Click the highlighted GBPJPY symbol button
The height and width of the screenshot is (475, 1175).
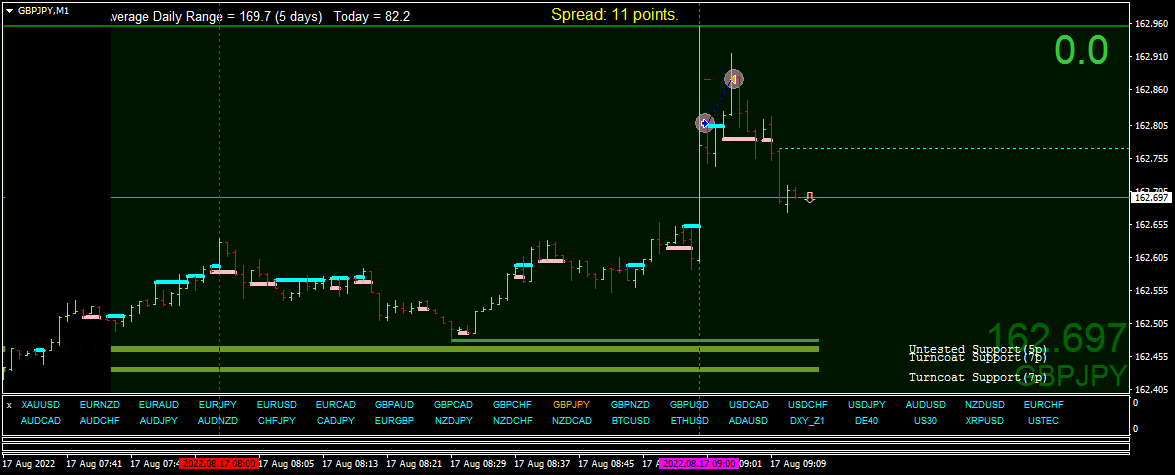click(572, 405)
